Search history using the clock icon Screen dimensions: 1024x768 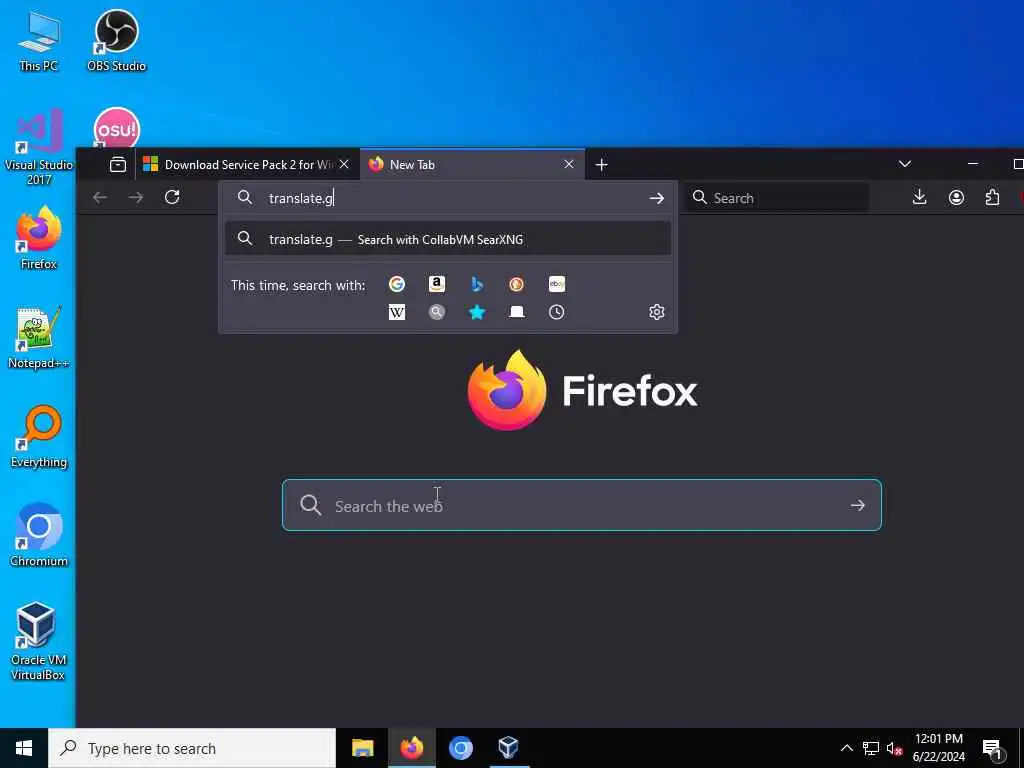pyautogui.click(x=556, y=312)
